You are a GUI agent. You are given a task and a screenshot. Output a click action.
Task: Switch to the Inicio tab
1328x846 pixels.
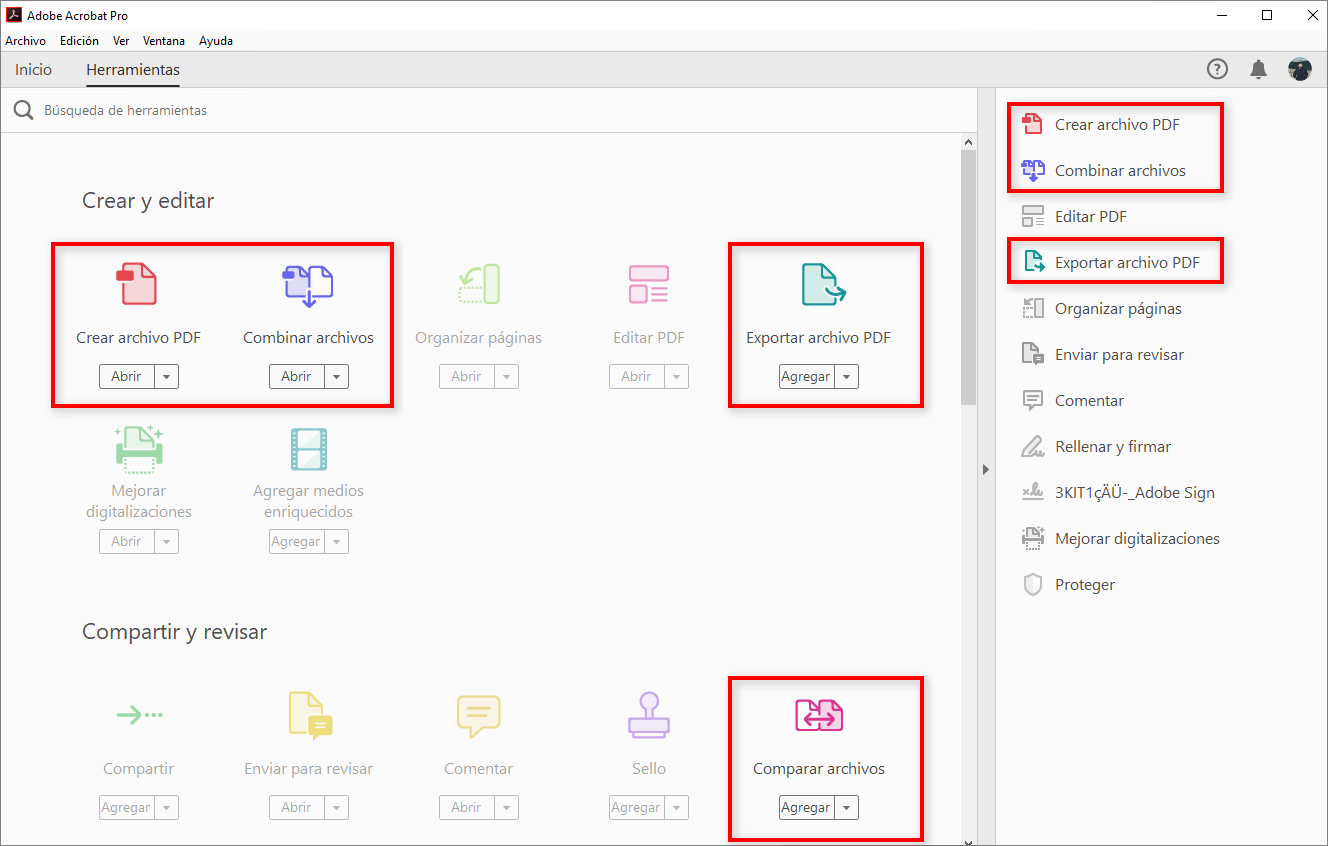33,70
